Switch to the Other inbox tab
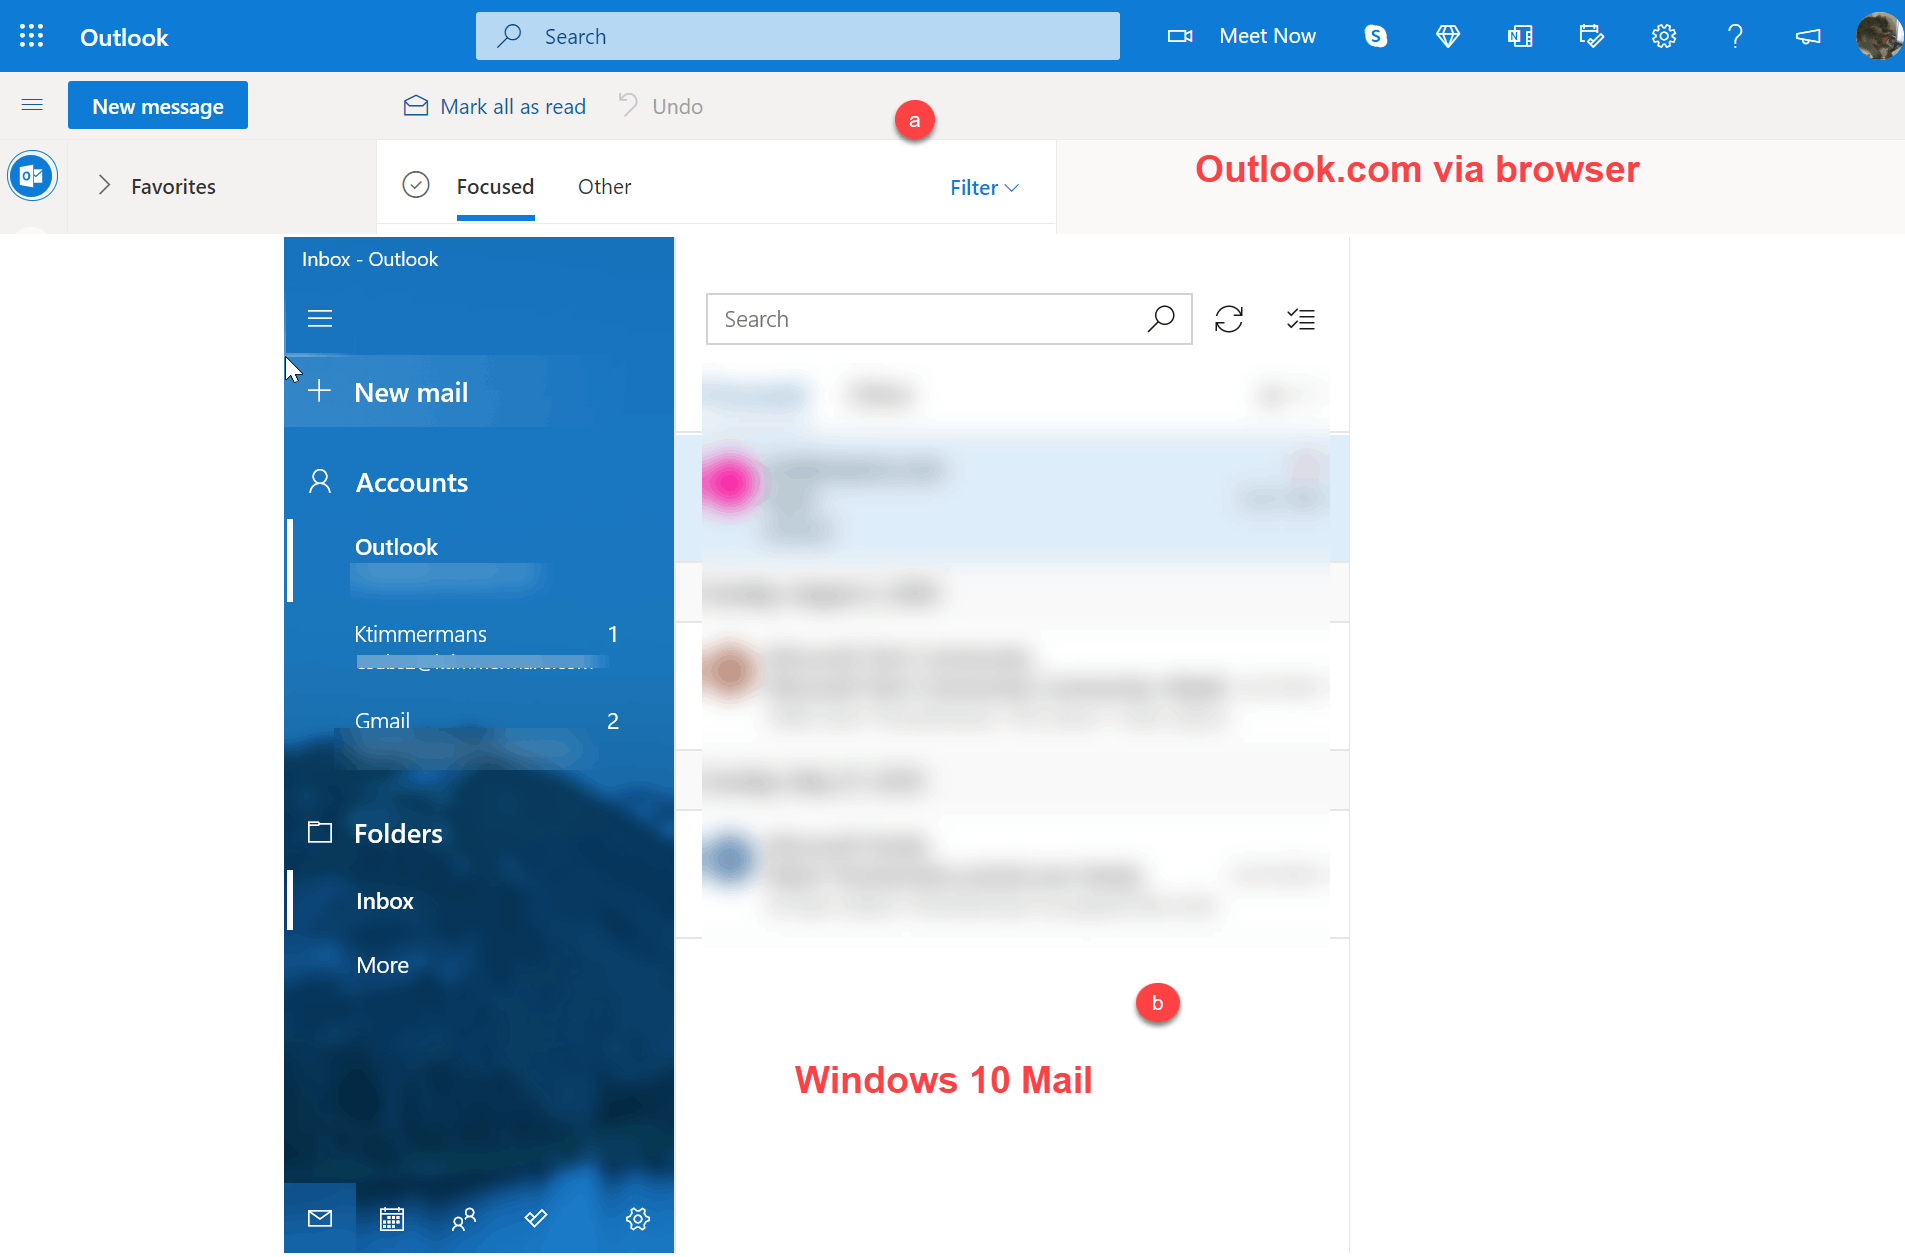1905x1257 pixels. [604, 187]
